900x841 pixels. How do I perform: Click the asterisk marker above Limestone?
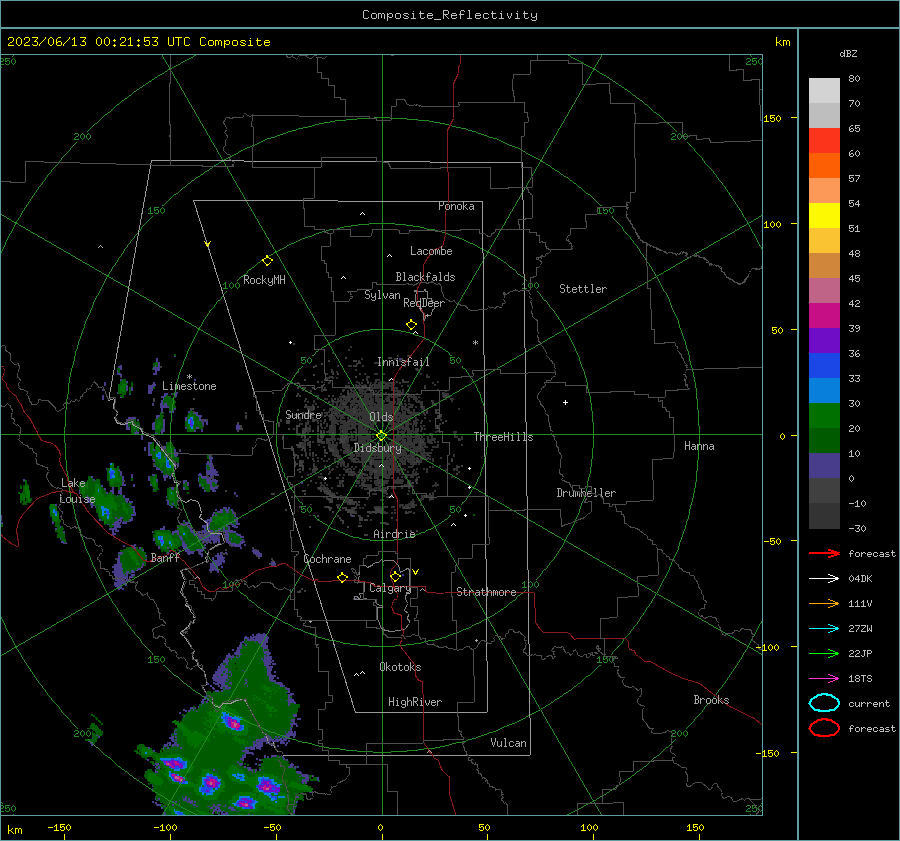tap(189, 377)
